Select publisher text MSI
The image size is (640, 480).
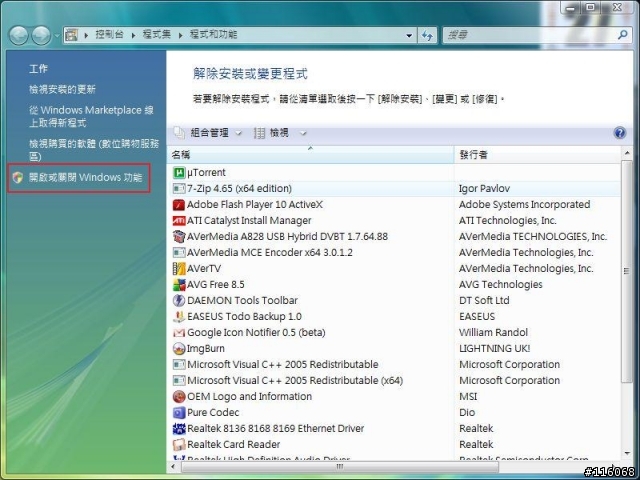[x=468, y=396]
